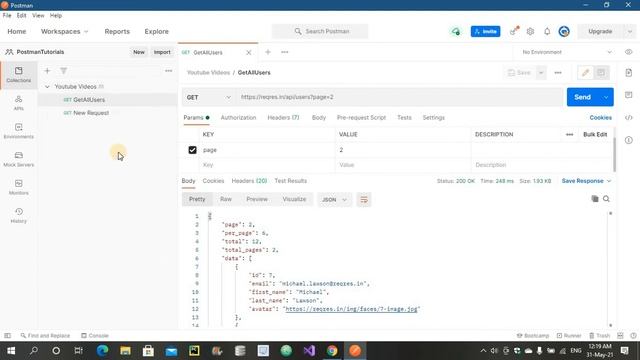Create a new collection with plus icon
Screen dimensions: 640x360
[x=47, y=71]
